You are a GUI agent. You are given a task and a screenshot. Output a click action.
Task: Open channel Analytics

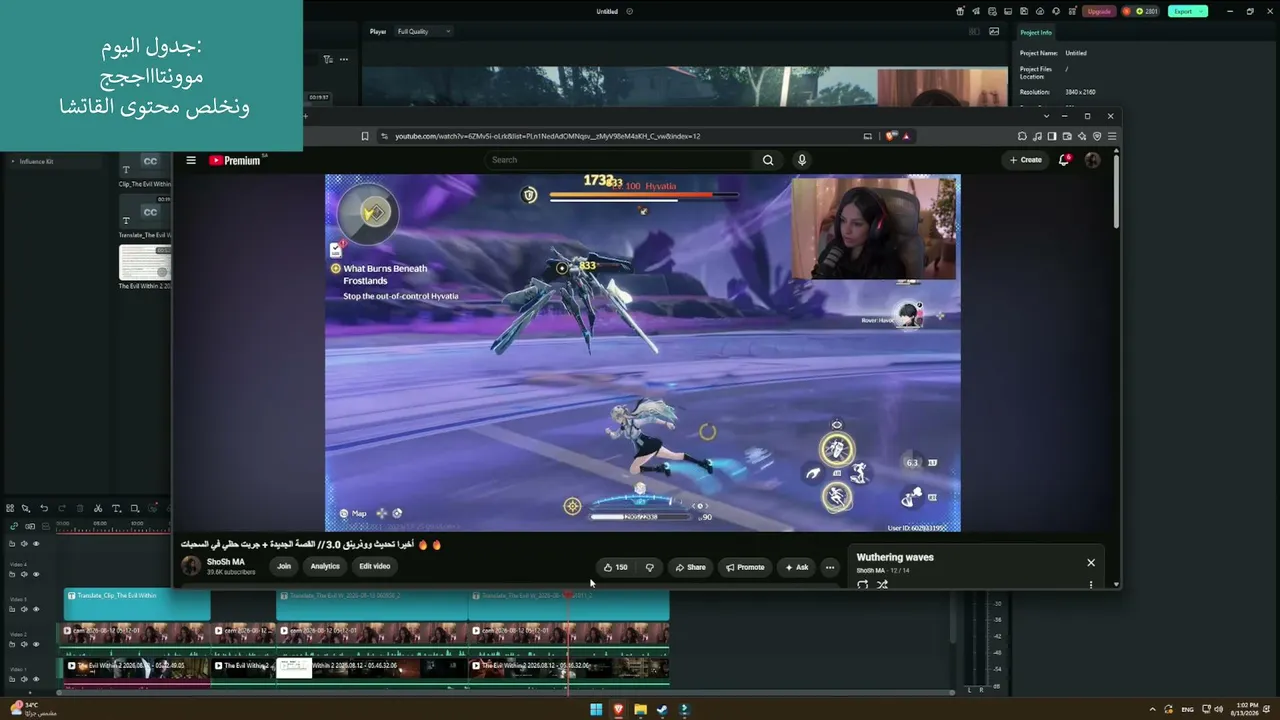(x=325, y=566)
